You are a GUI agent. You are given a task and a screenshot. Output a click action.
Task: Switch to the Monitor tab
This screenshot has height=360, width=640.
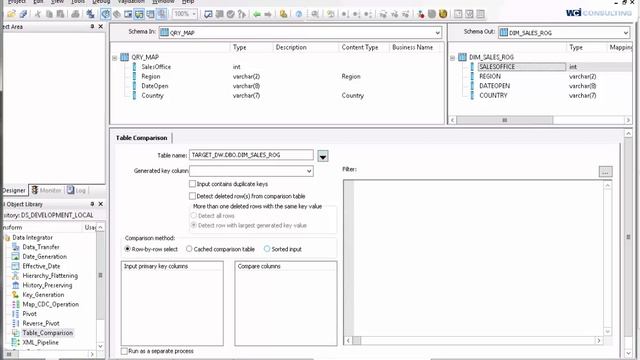47,191
